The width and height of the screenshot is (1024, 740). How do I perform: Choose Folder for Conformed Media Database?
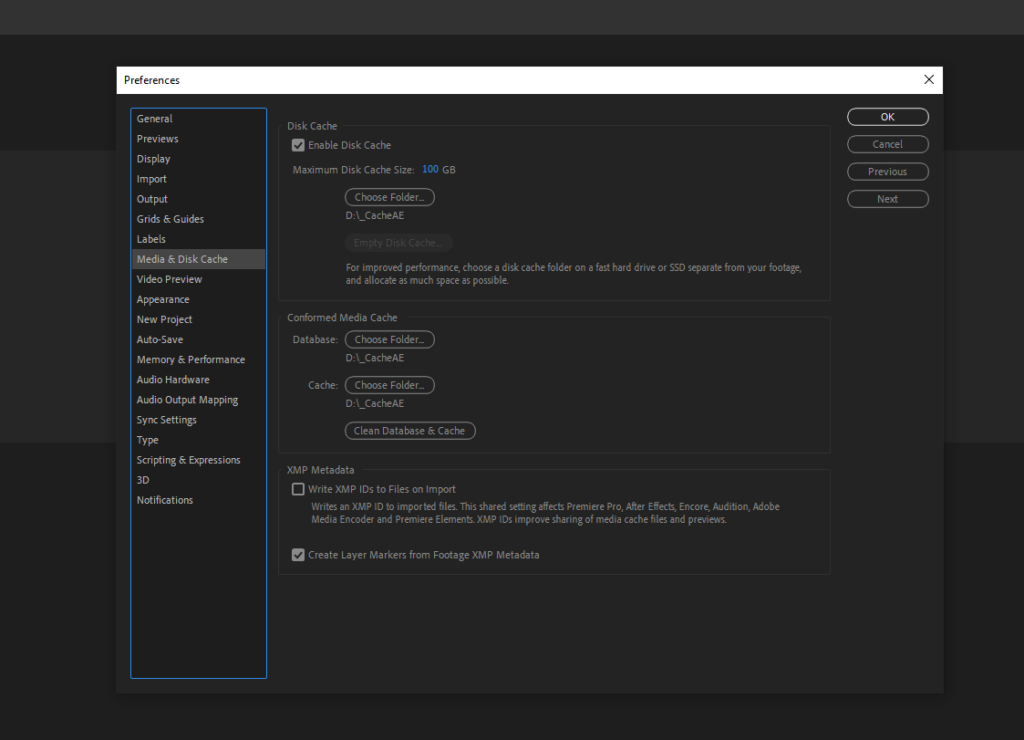[389, 340]
